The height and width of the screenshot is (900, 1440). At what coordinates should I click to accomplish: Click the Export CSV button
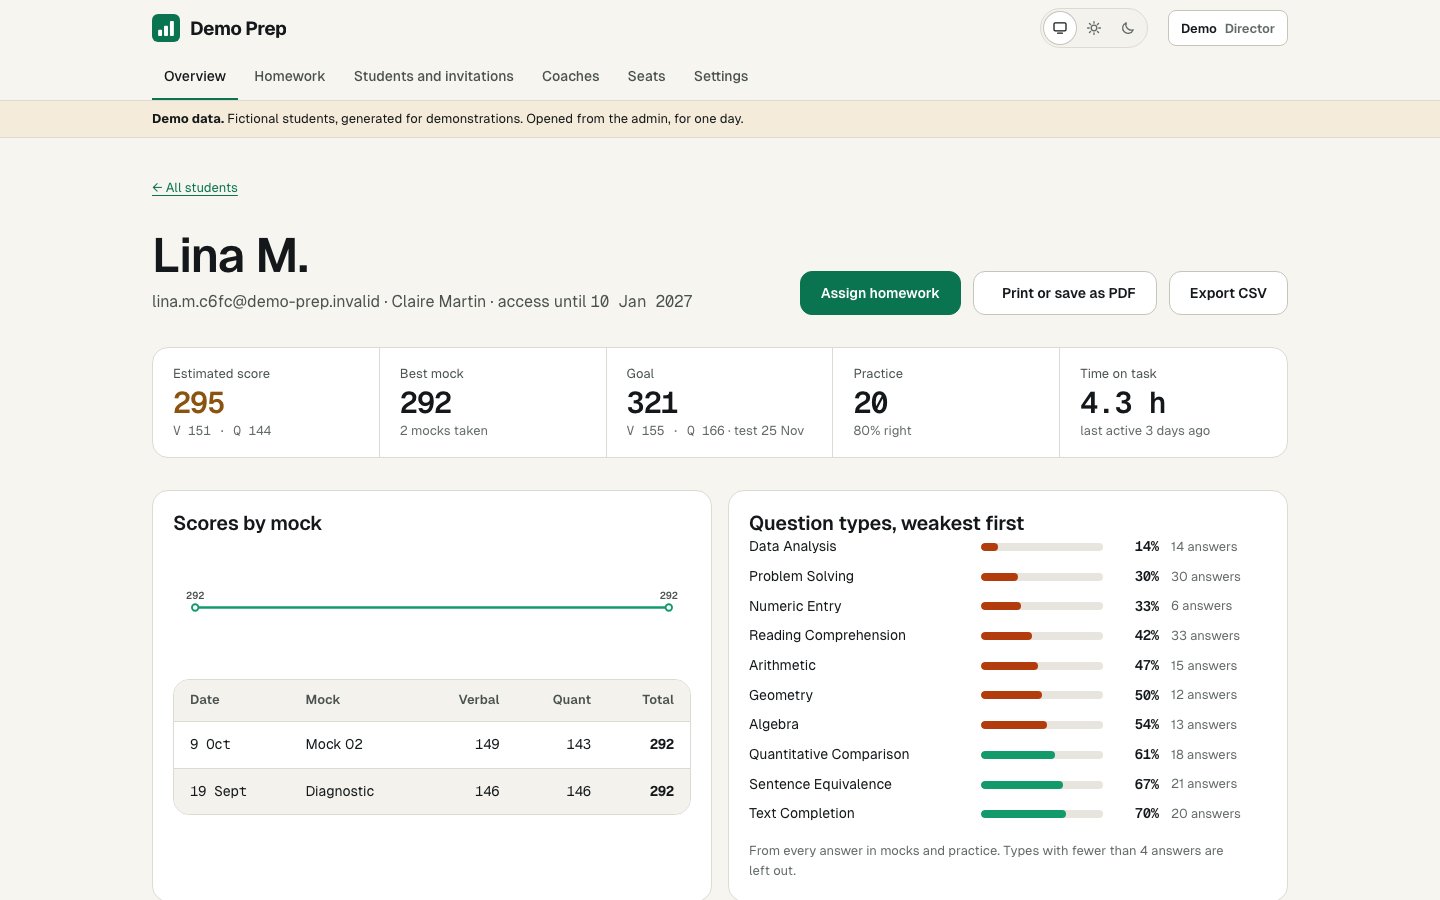[x=1228, y=293]
